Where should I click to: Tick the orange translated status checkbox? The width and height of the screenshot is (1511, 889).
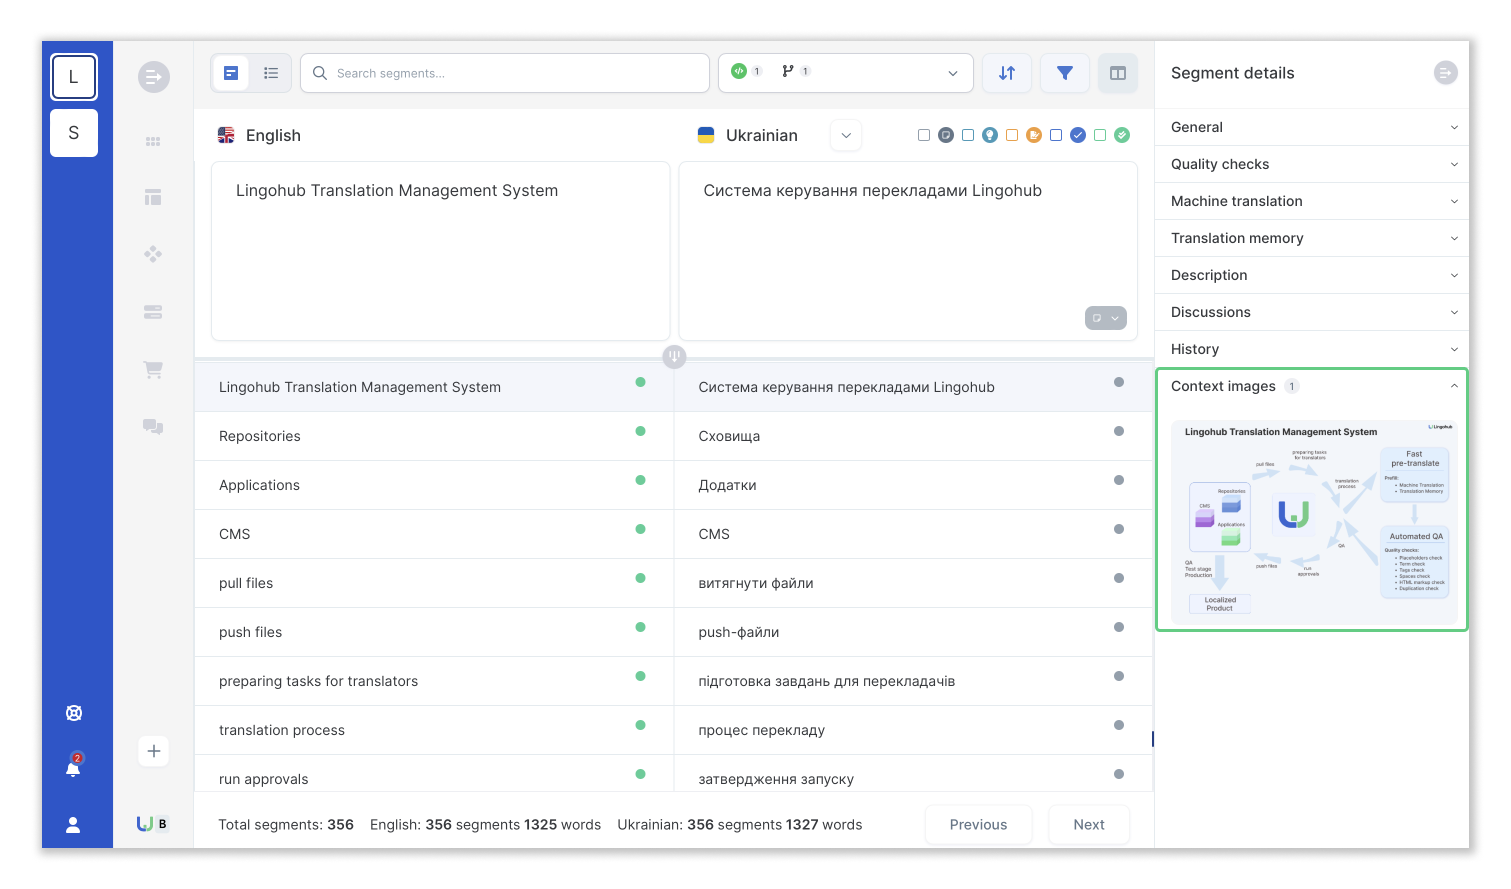click(1012, 135)
